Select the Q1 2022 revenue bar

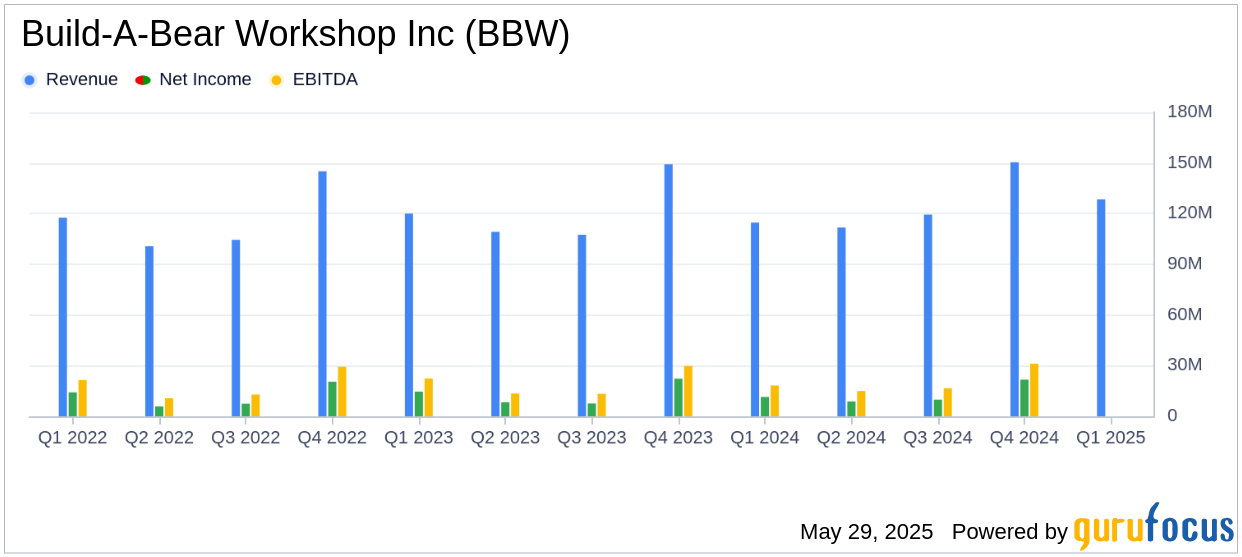pyautogui.click(x=63, y=317)
